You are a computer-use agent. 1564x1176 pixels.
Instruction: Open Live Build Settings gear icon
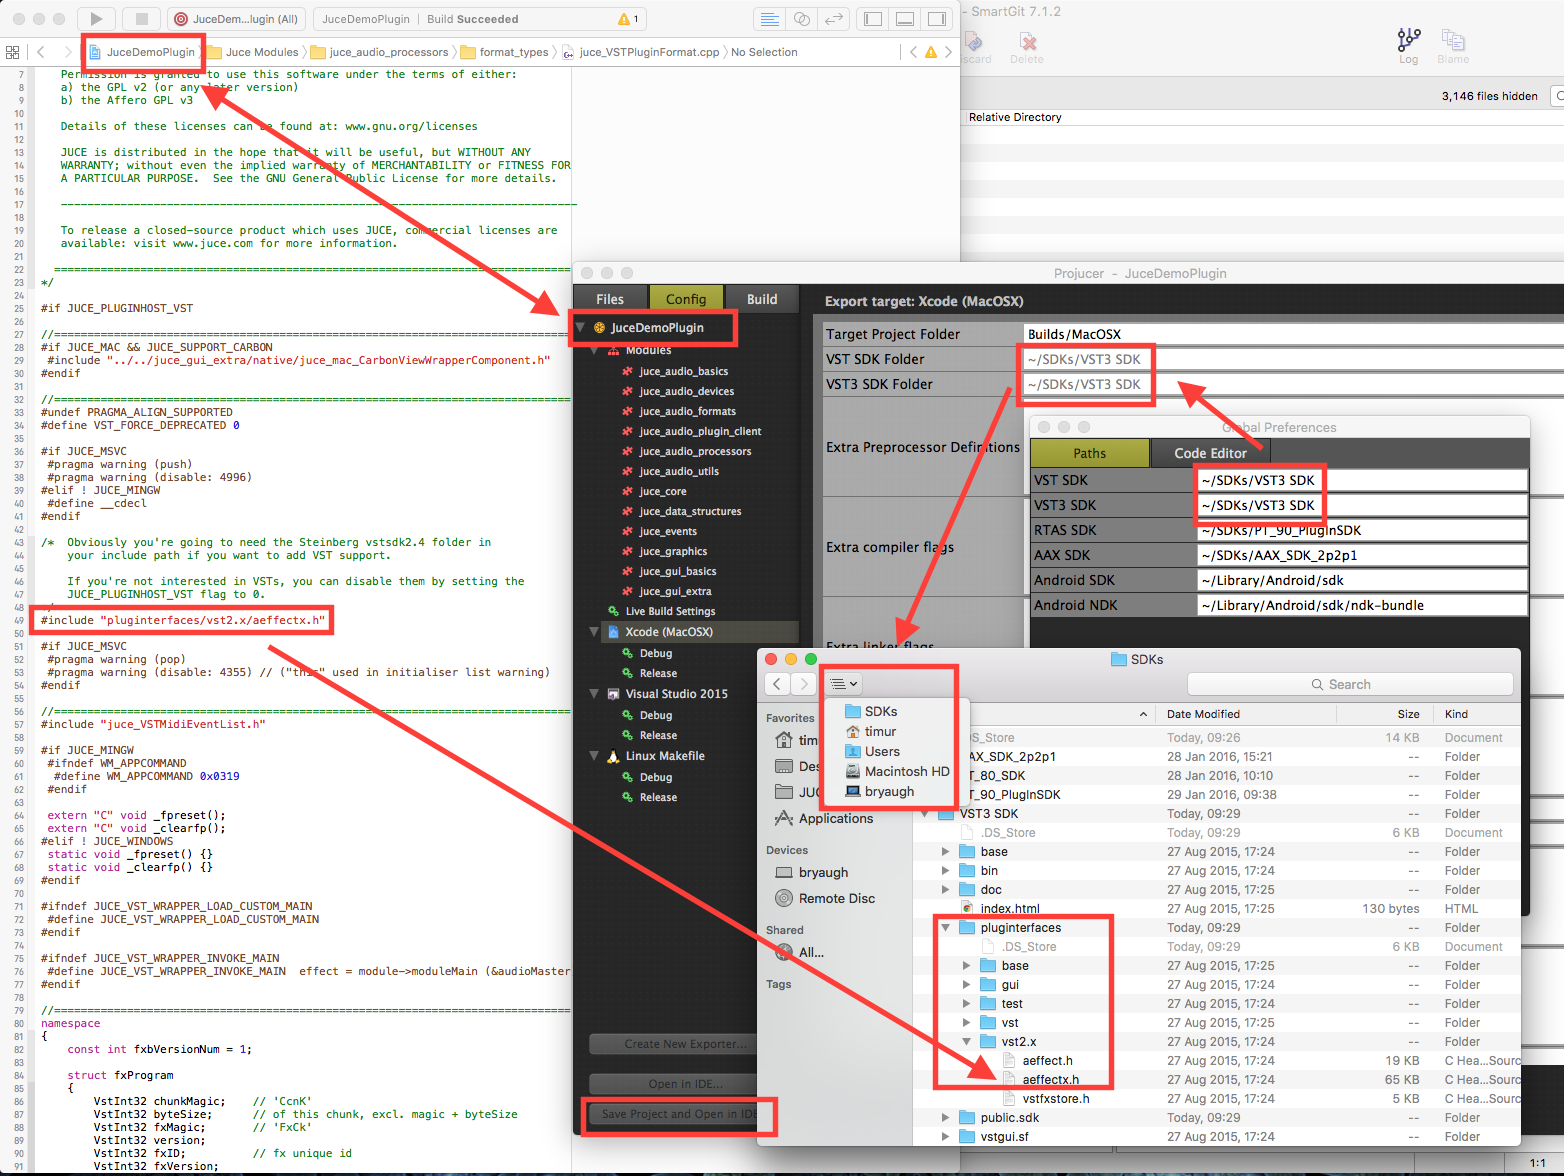[613, 611]
